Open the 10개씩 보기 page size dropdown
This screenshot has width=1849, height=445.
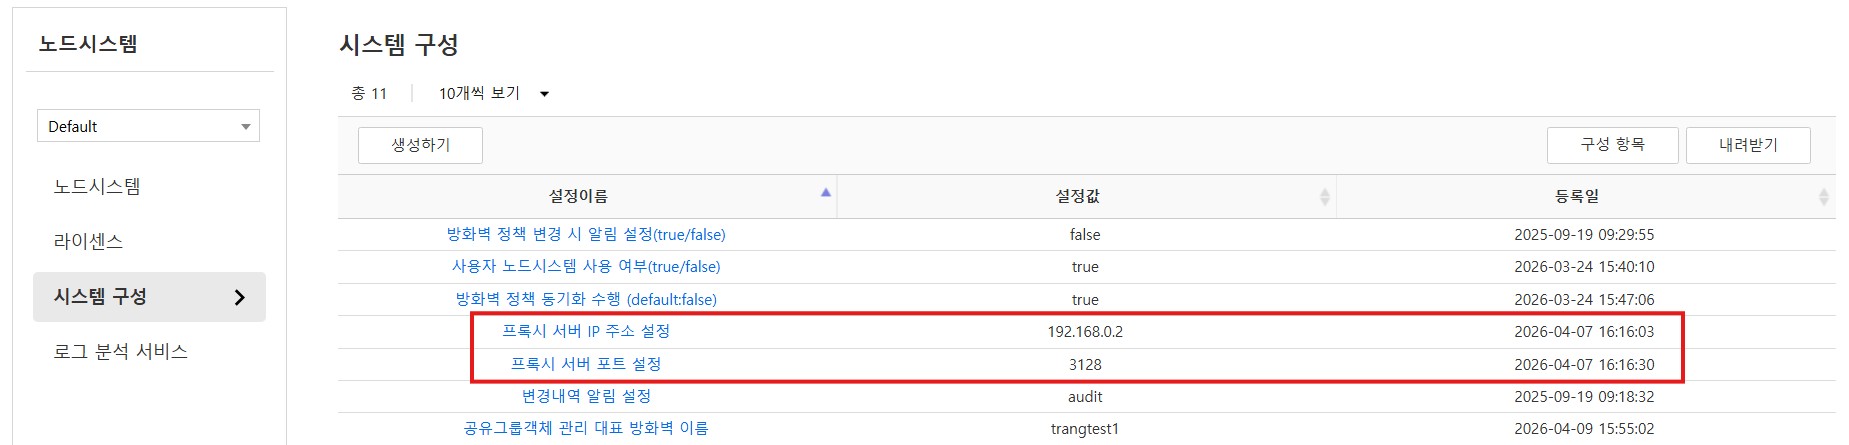click(494, 93)
